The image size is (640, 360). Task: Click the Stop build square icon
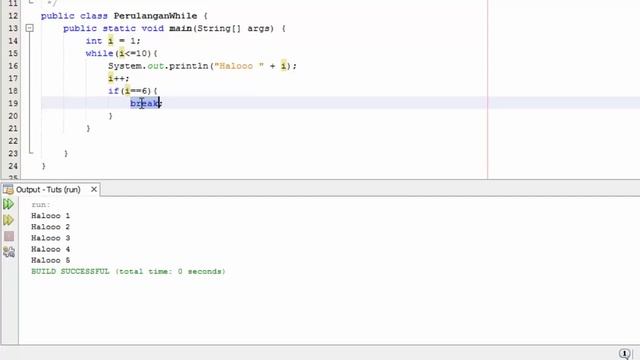9,236
